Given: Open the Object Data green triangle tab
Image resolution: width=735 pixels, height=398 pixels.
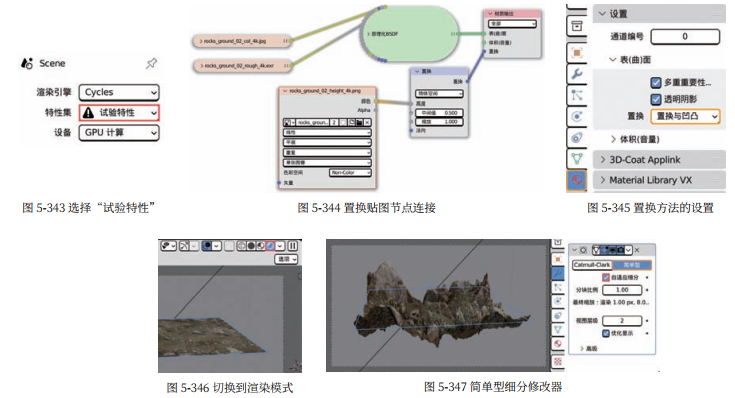Looking at the screenshot, I should pyautogui.click(x=577, y=159).
